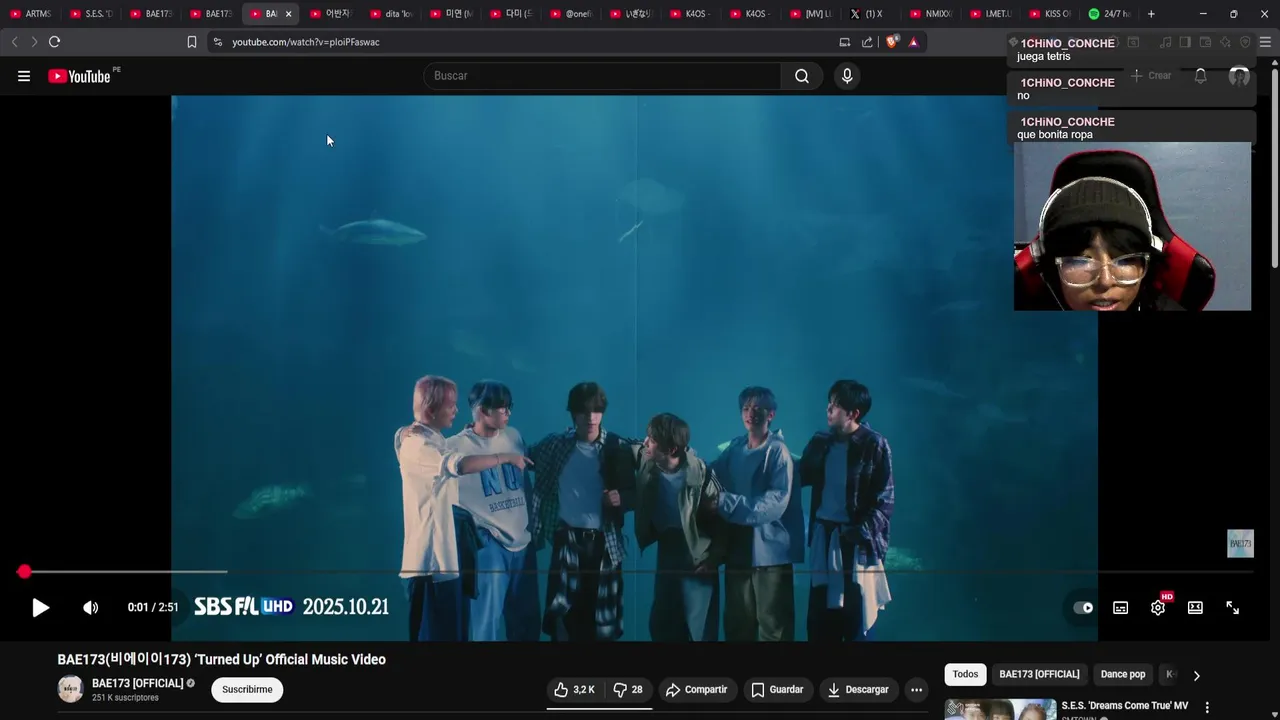This screenshot has height=720, width=1280.
Task: Like the video with 3,2 K likes
Action: click(575, 690)
